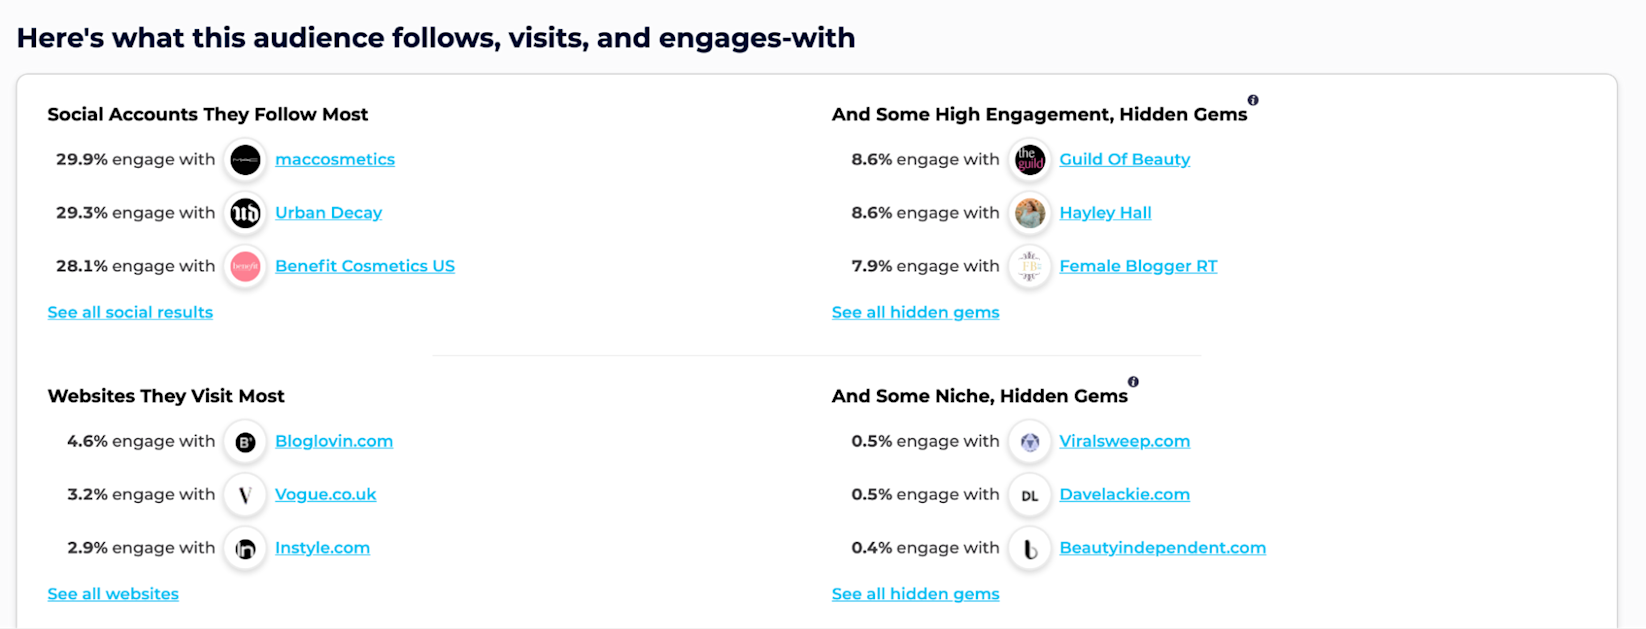Click Hayley Hall's profile photo
This screenshot has height=629, width=1646.
pyautogui.click(x=1029, y=213)
